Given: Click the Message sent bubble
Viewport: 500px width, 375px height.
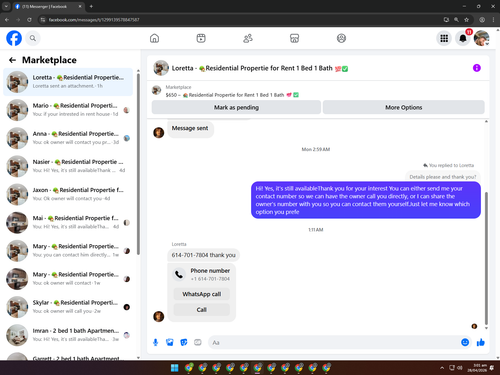Looking at the screenshot, I should coord(190,128).
